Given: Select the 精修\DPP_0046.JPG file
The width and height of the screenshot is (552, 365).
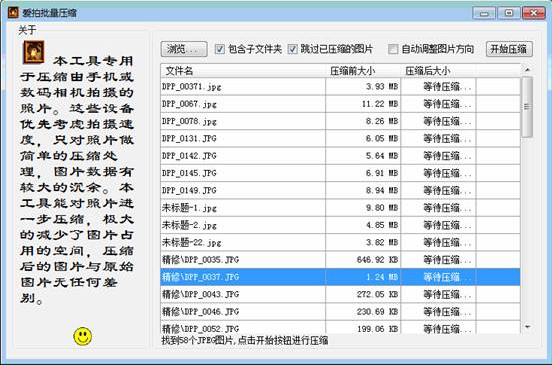Looking at the screenshot, I should pos(340,311).
